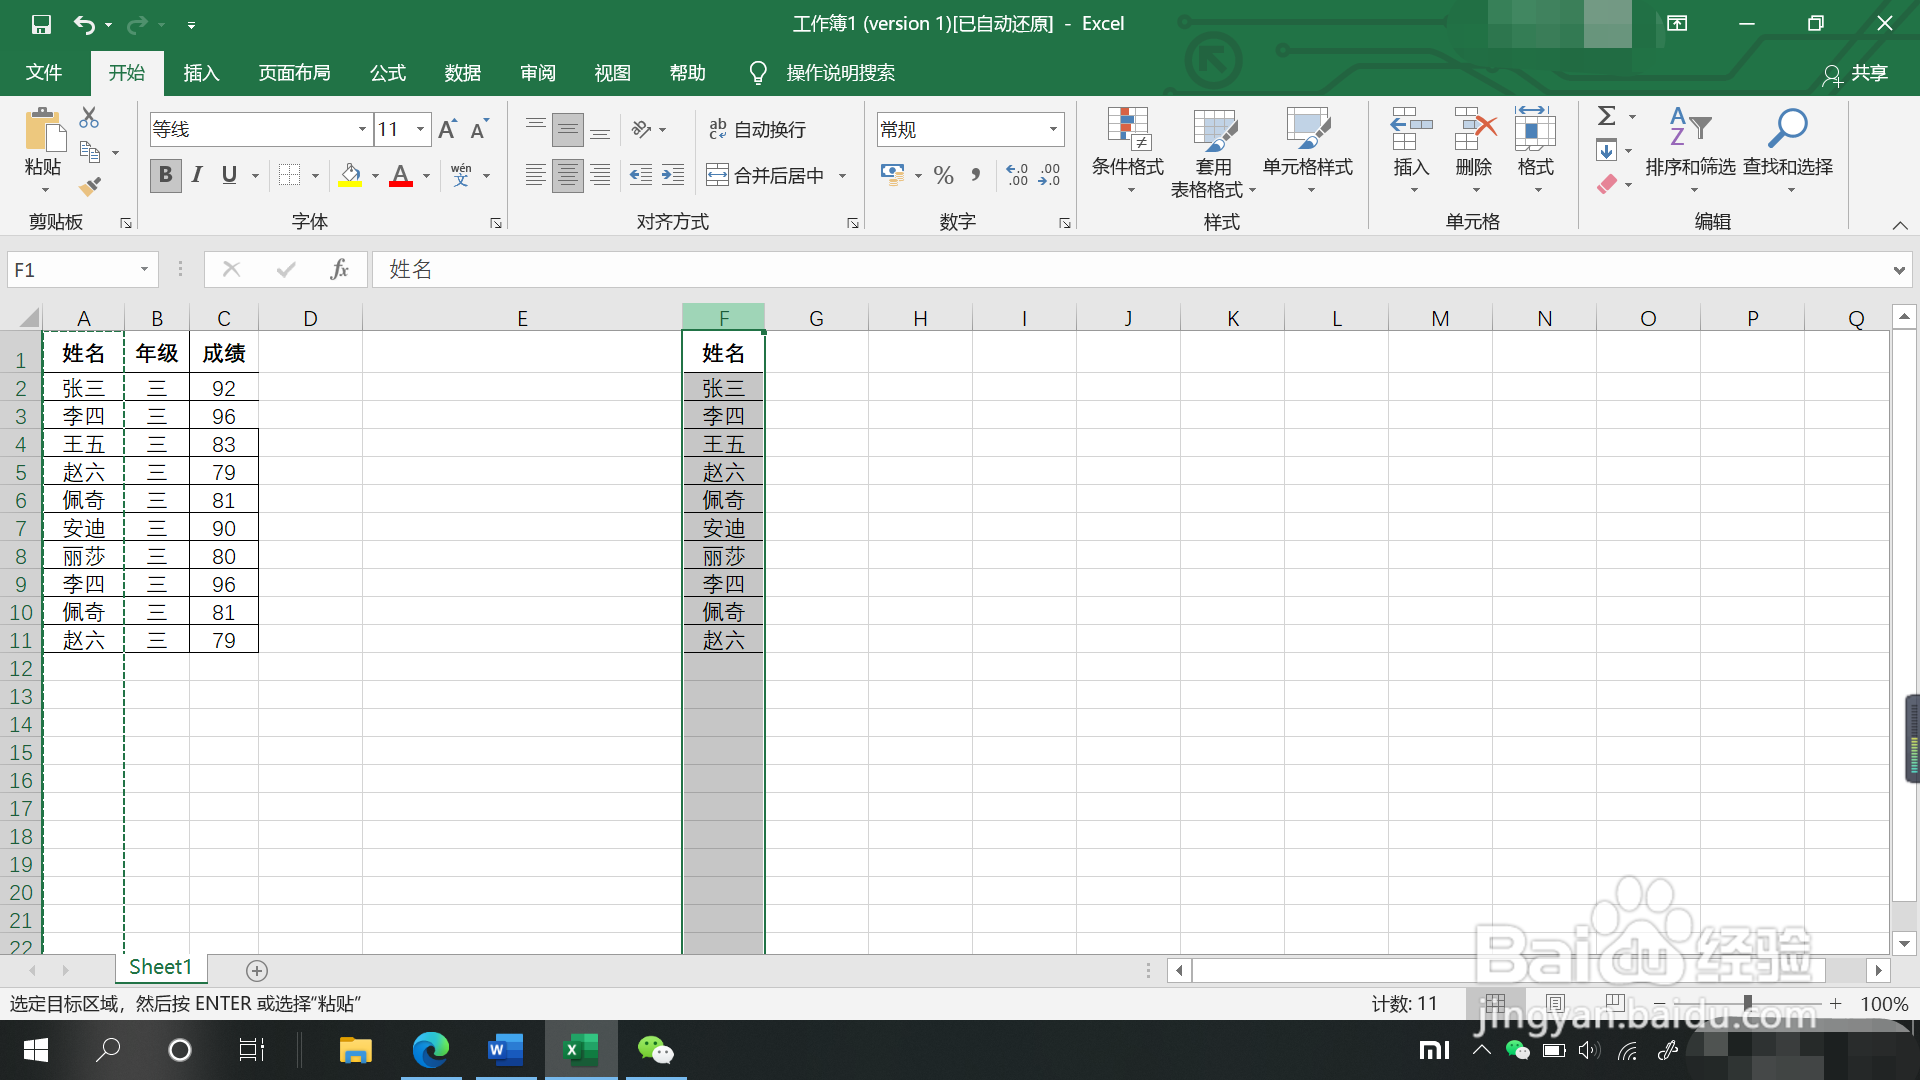Open Sort and Filter (排序和筛选)
Viewport: 1920px width, 1080px height.
coord(1690,150)
